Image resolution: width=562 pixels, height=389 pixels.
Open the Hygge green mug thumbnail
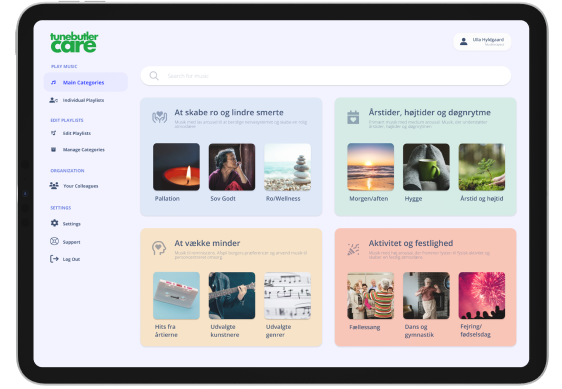(426, 167)
